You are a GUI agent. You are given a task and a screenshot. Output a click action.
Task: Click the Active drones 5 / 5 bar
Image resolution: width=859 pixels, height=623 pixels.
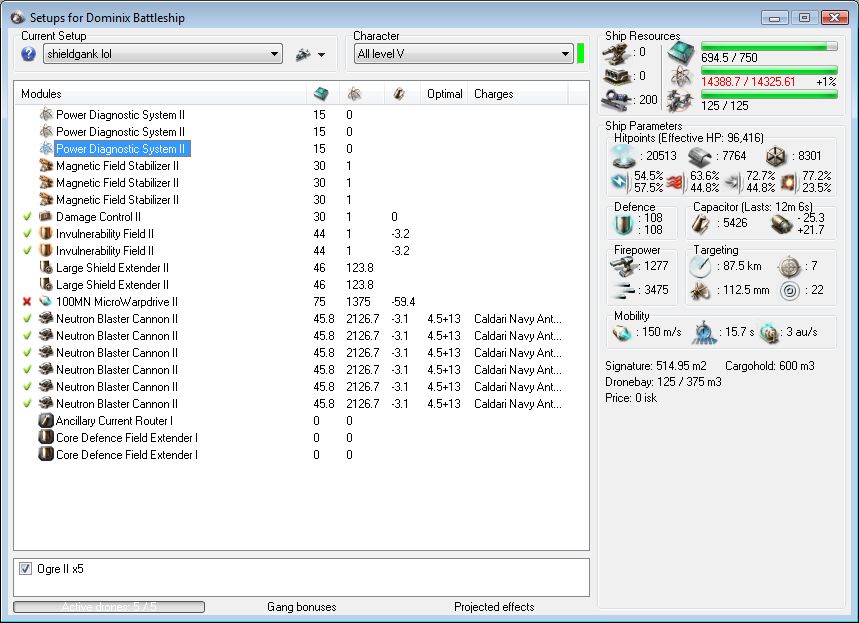pyautogui.click(x=109, y=607)
